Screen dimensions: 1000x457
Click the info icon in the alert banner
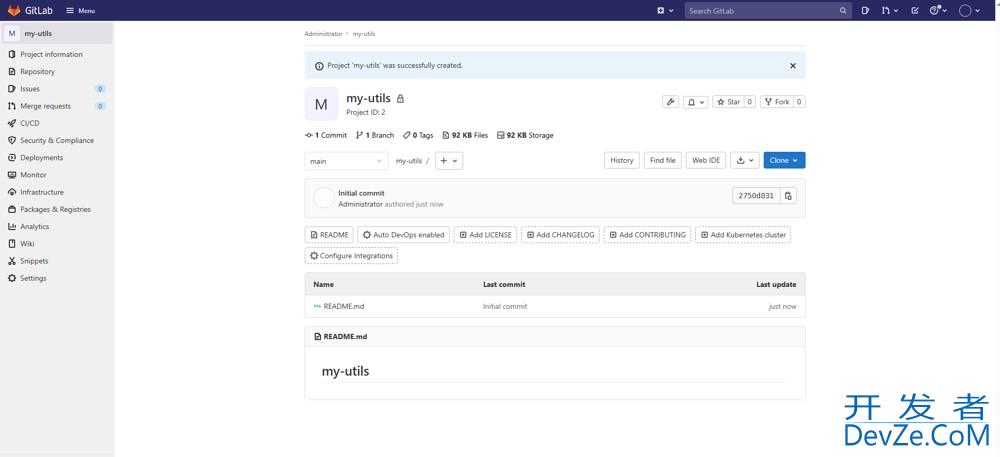tap(319, 66)
